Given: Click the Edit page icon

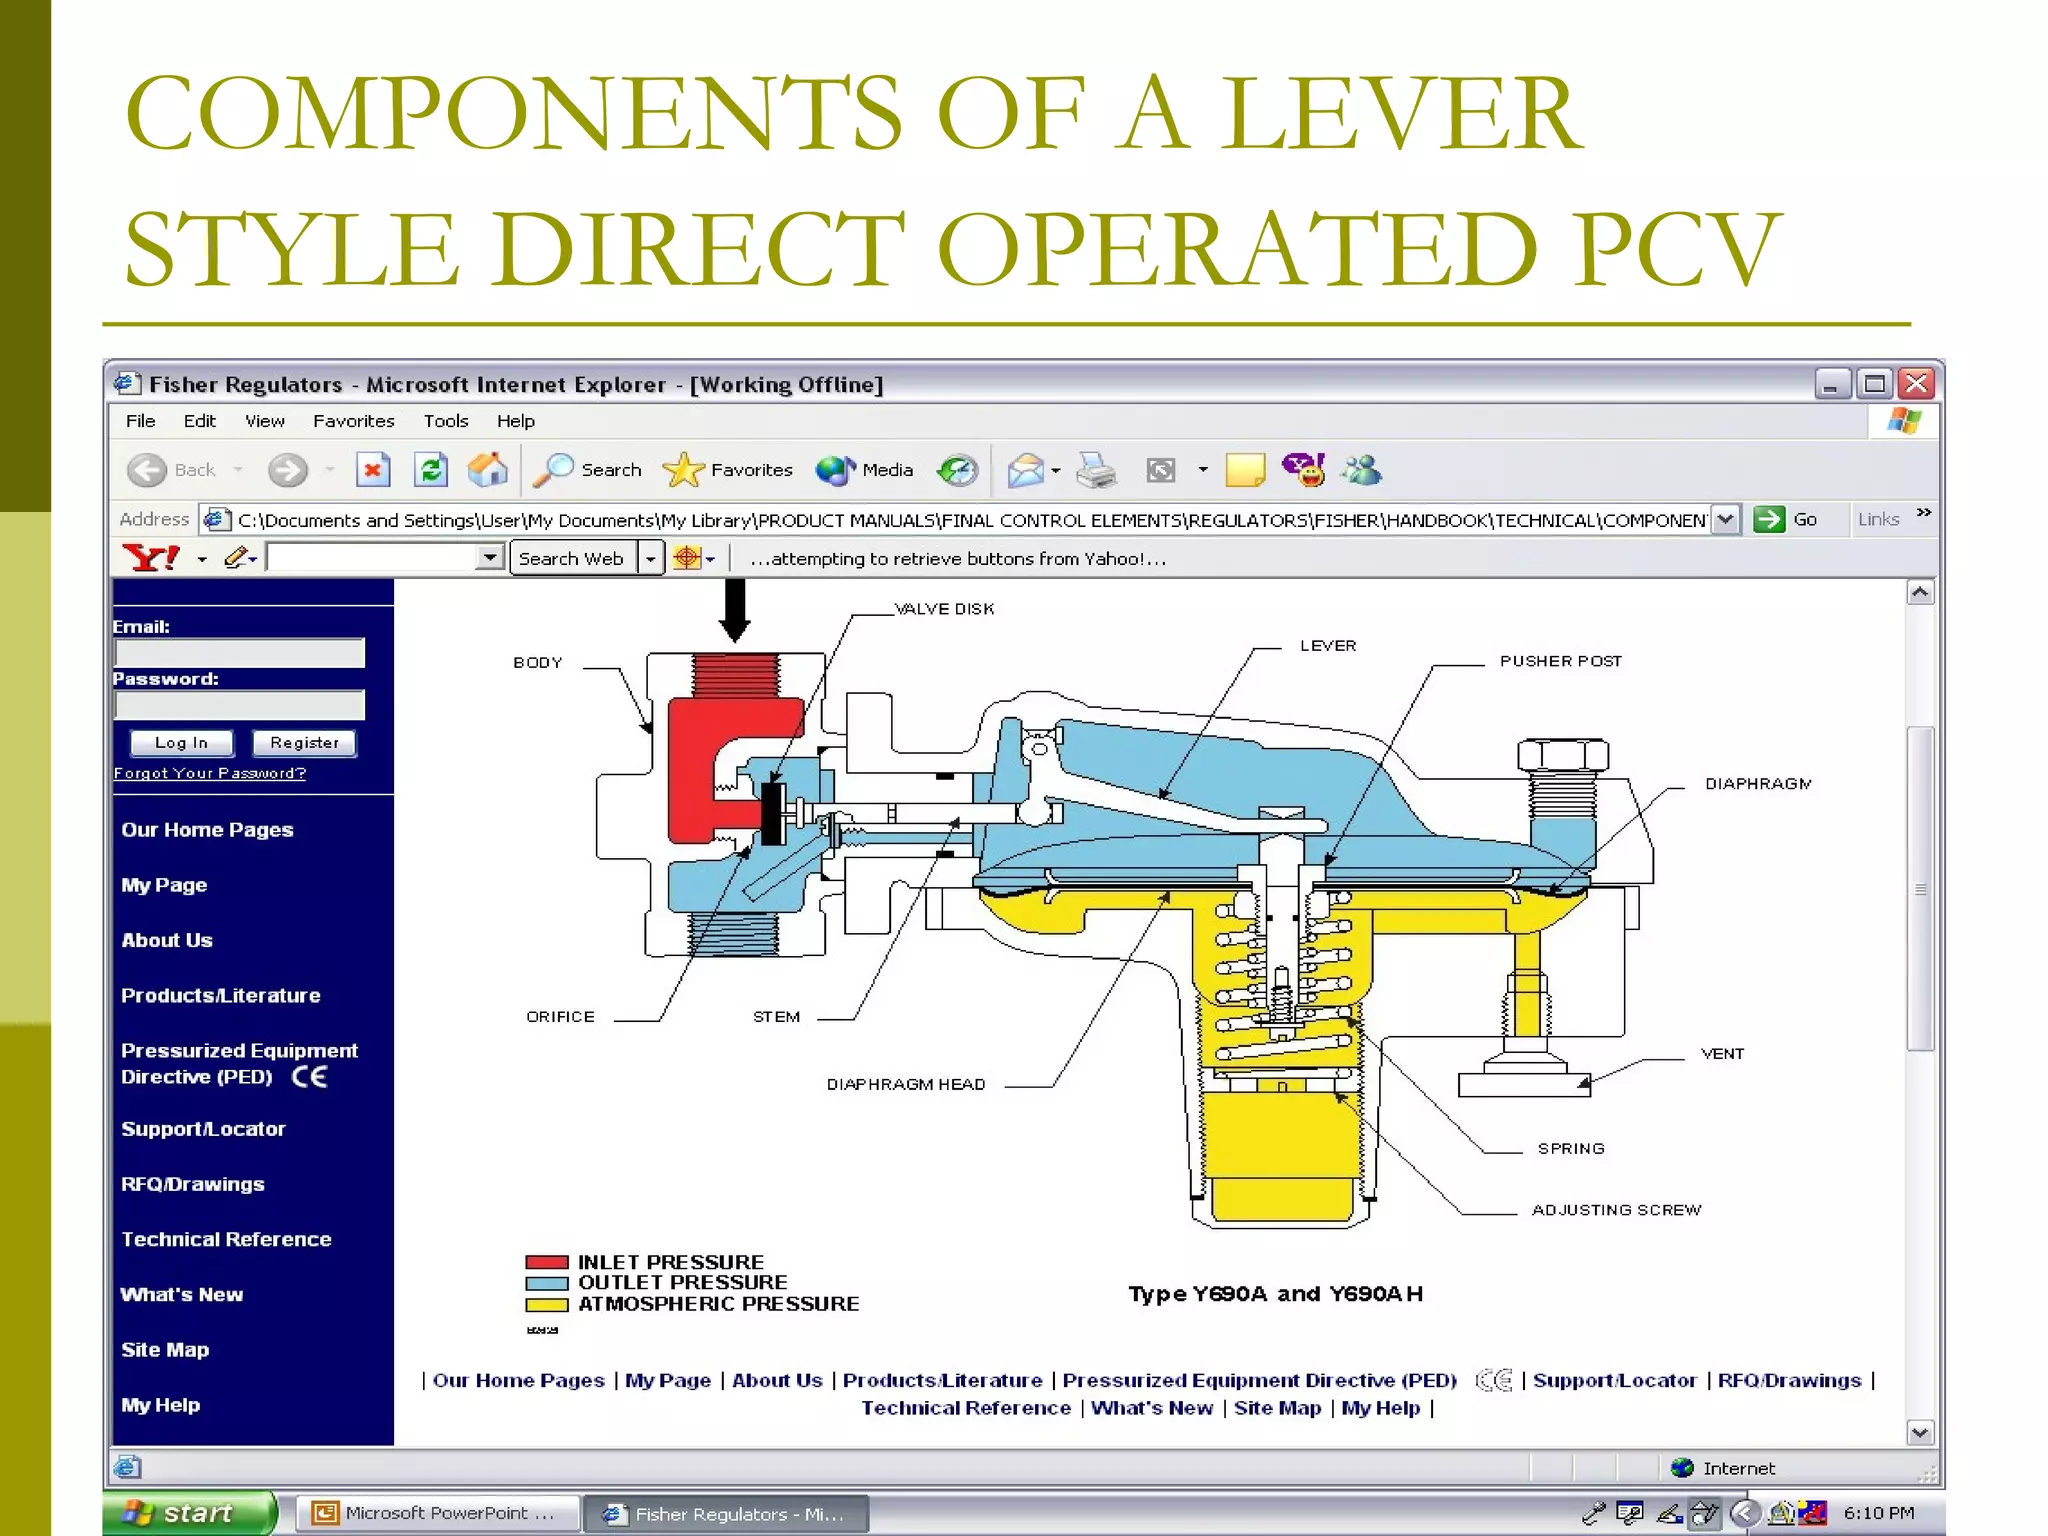Looking at the screenshot, I should coord(1161,470).
